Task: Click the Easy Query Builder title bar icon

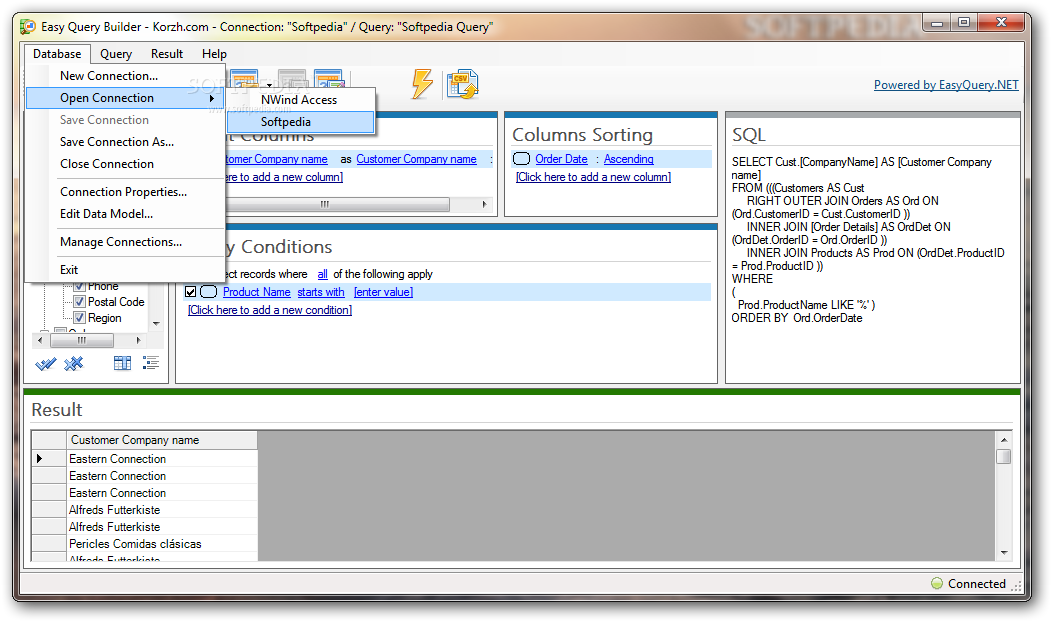Action: coord(28,27)
